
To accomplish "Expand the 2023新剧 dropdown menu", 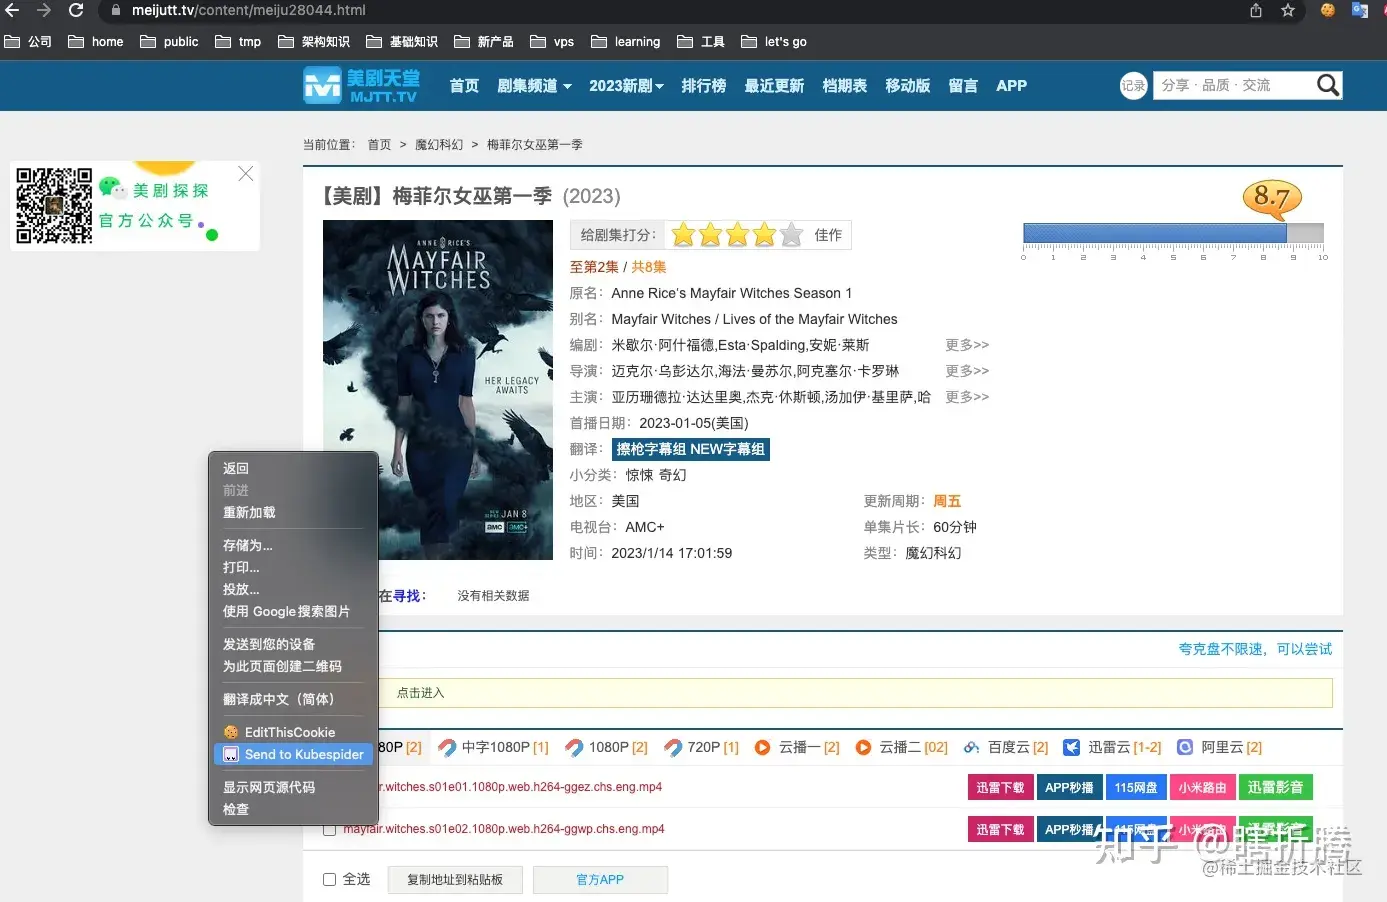I will (x=626, y=86).
